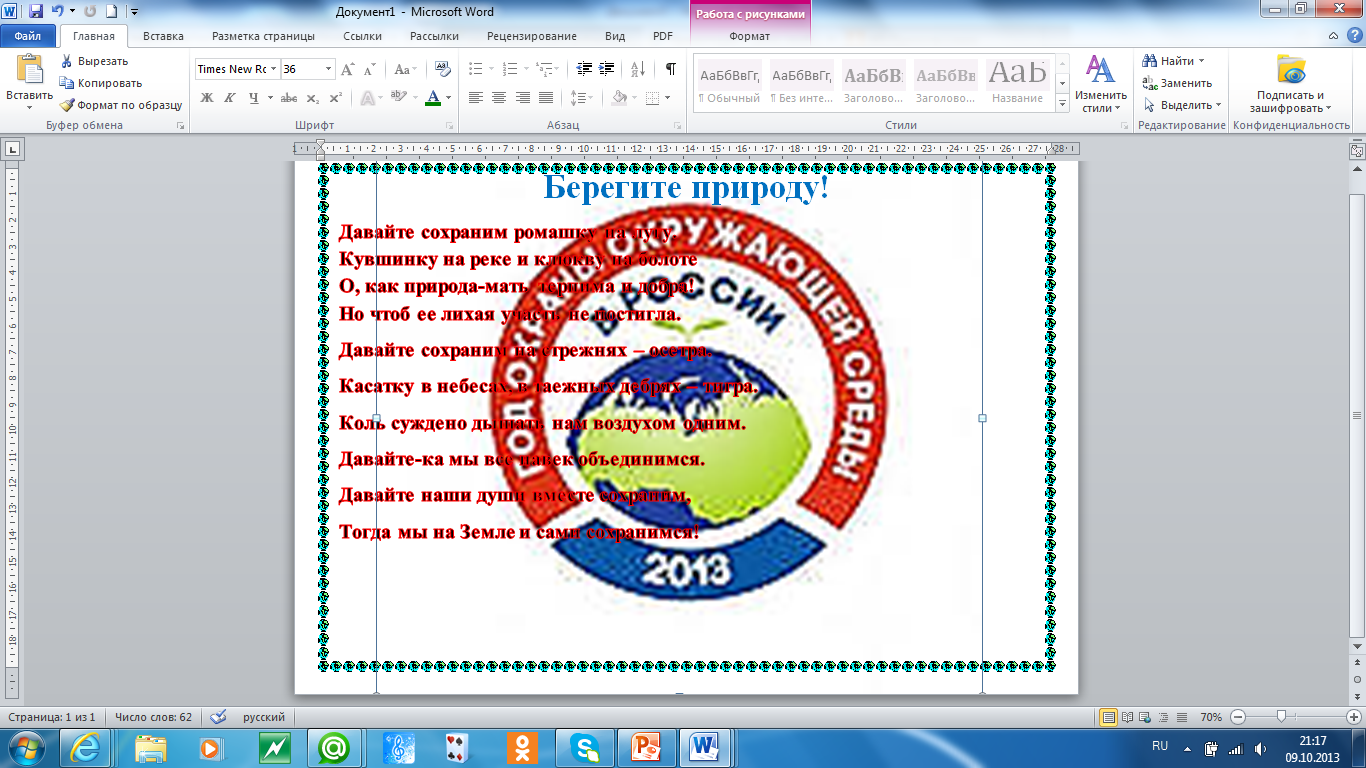This screenshot has height=768, width=1366.
Task: Open line spacing menu
Action: click(584, 98)
